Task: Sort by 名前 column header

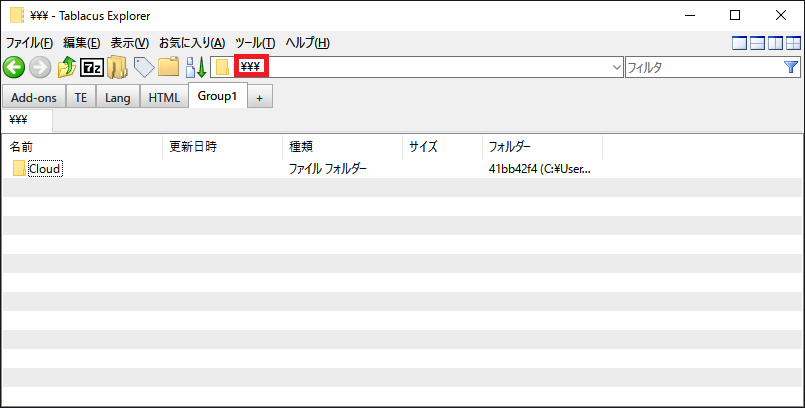Action: tap(83, 147)
